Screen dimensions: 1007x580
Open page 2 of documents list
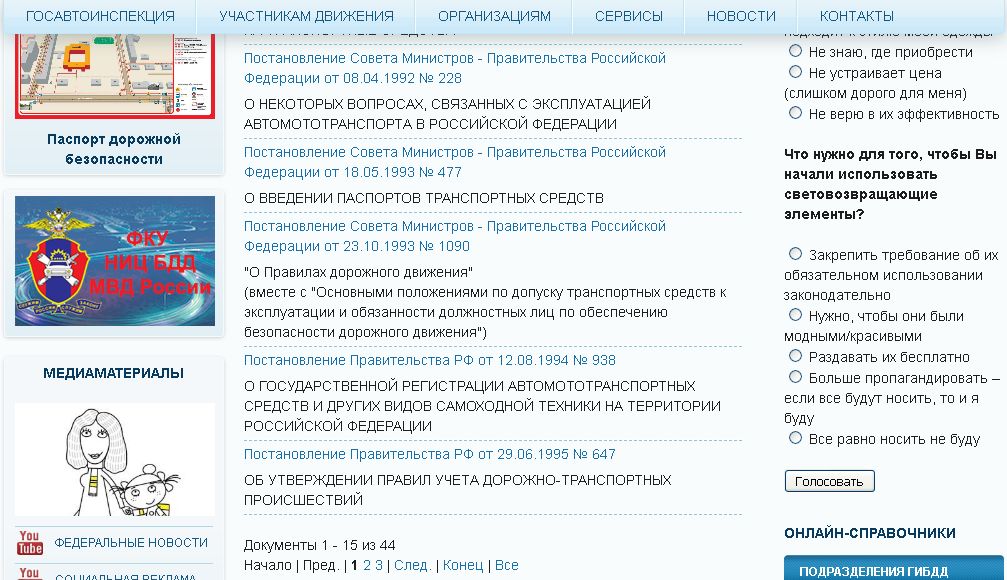(x=367, y=565)
